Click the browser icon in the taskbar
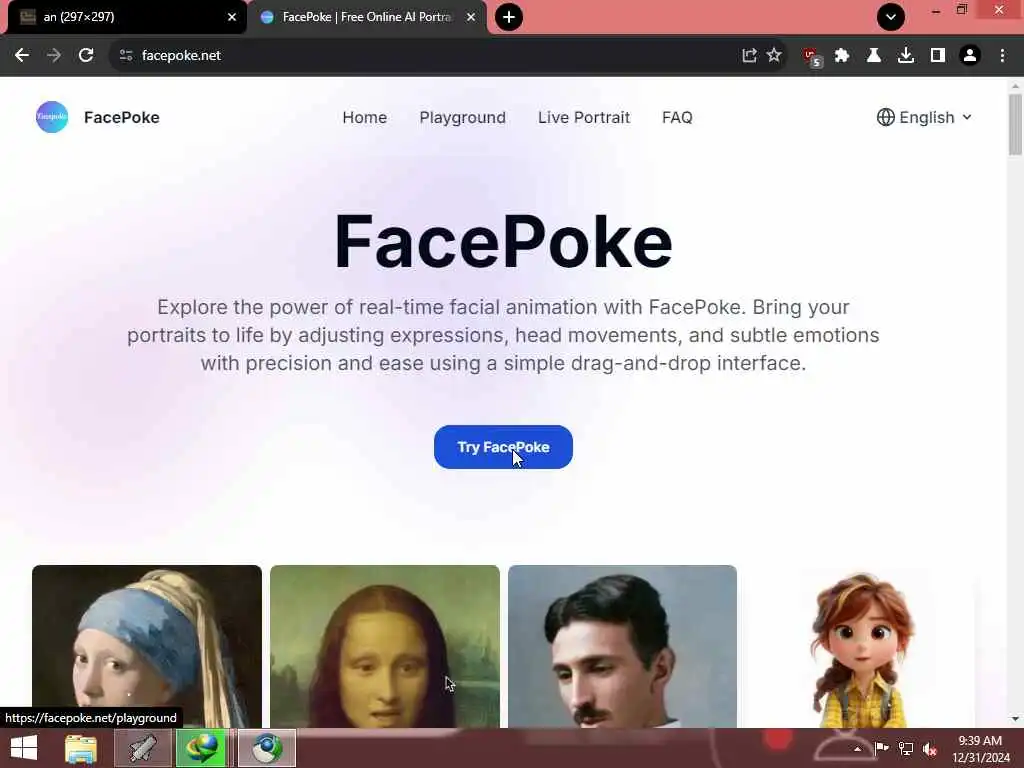The image size is (1024, 768). click(x=267, y=748)
